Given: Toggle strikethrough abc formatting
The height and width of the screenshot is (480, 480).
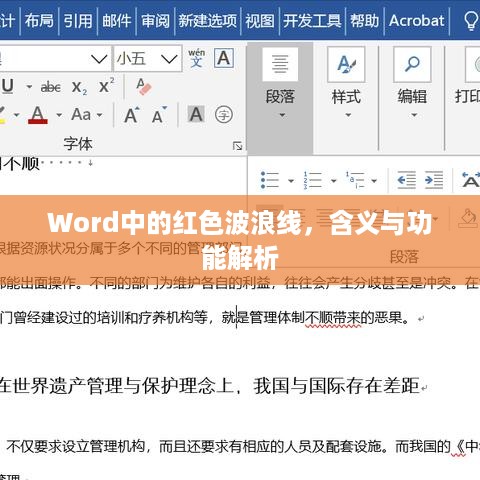Looking at the screenshot, I should (51, 87).
